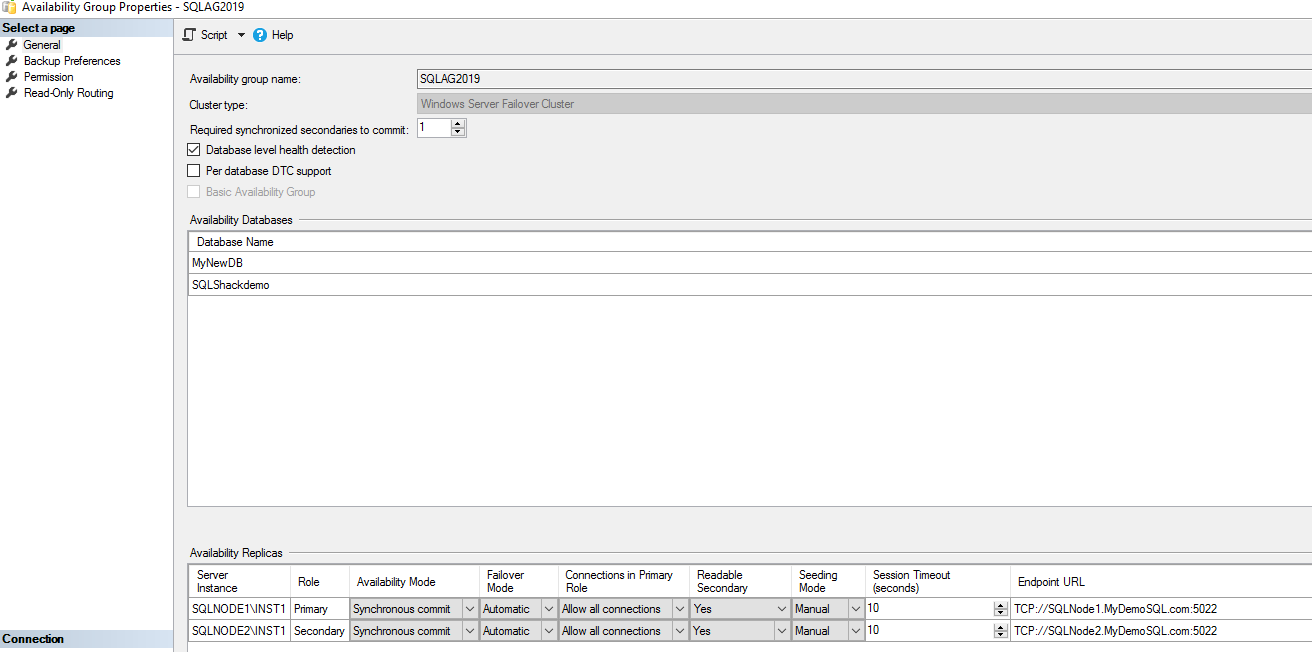Click the Connections in Primary Role header
Screen dimensions: 1312x652
[624, 581]
